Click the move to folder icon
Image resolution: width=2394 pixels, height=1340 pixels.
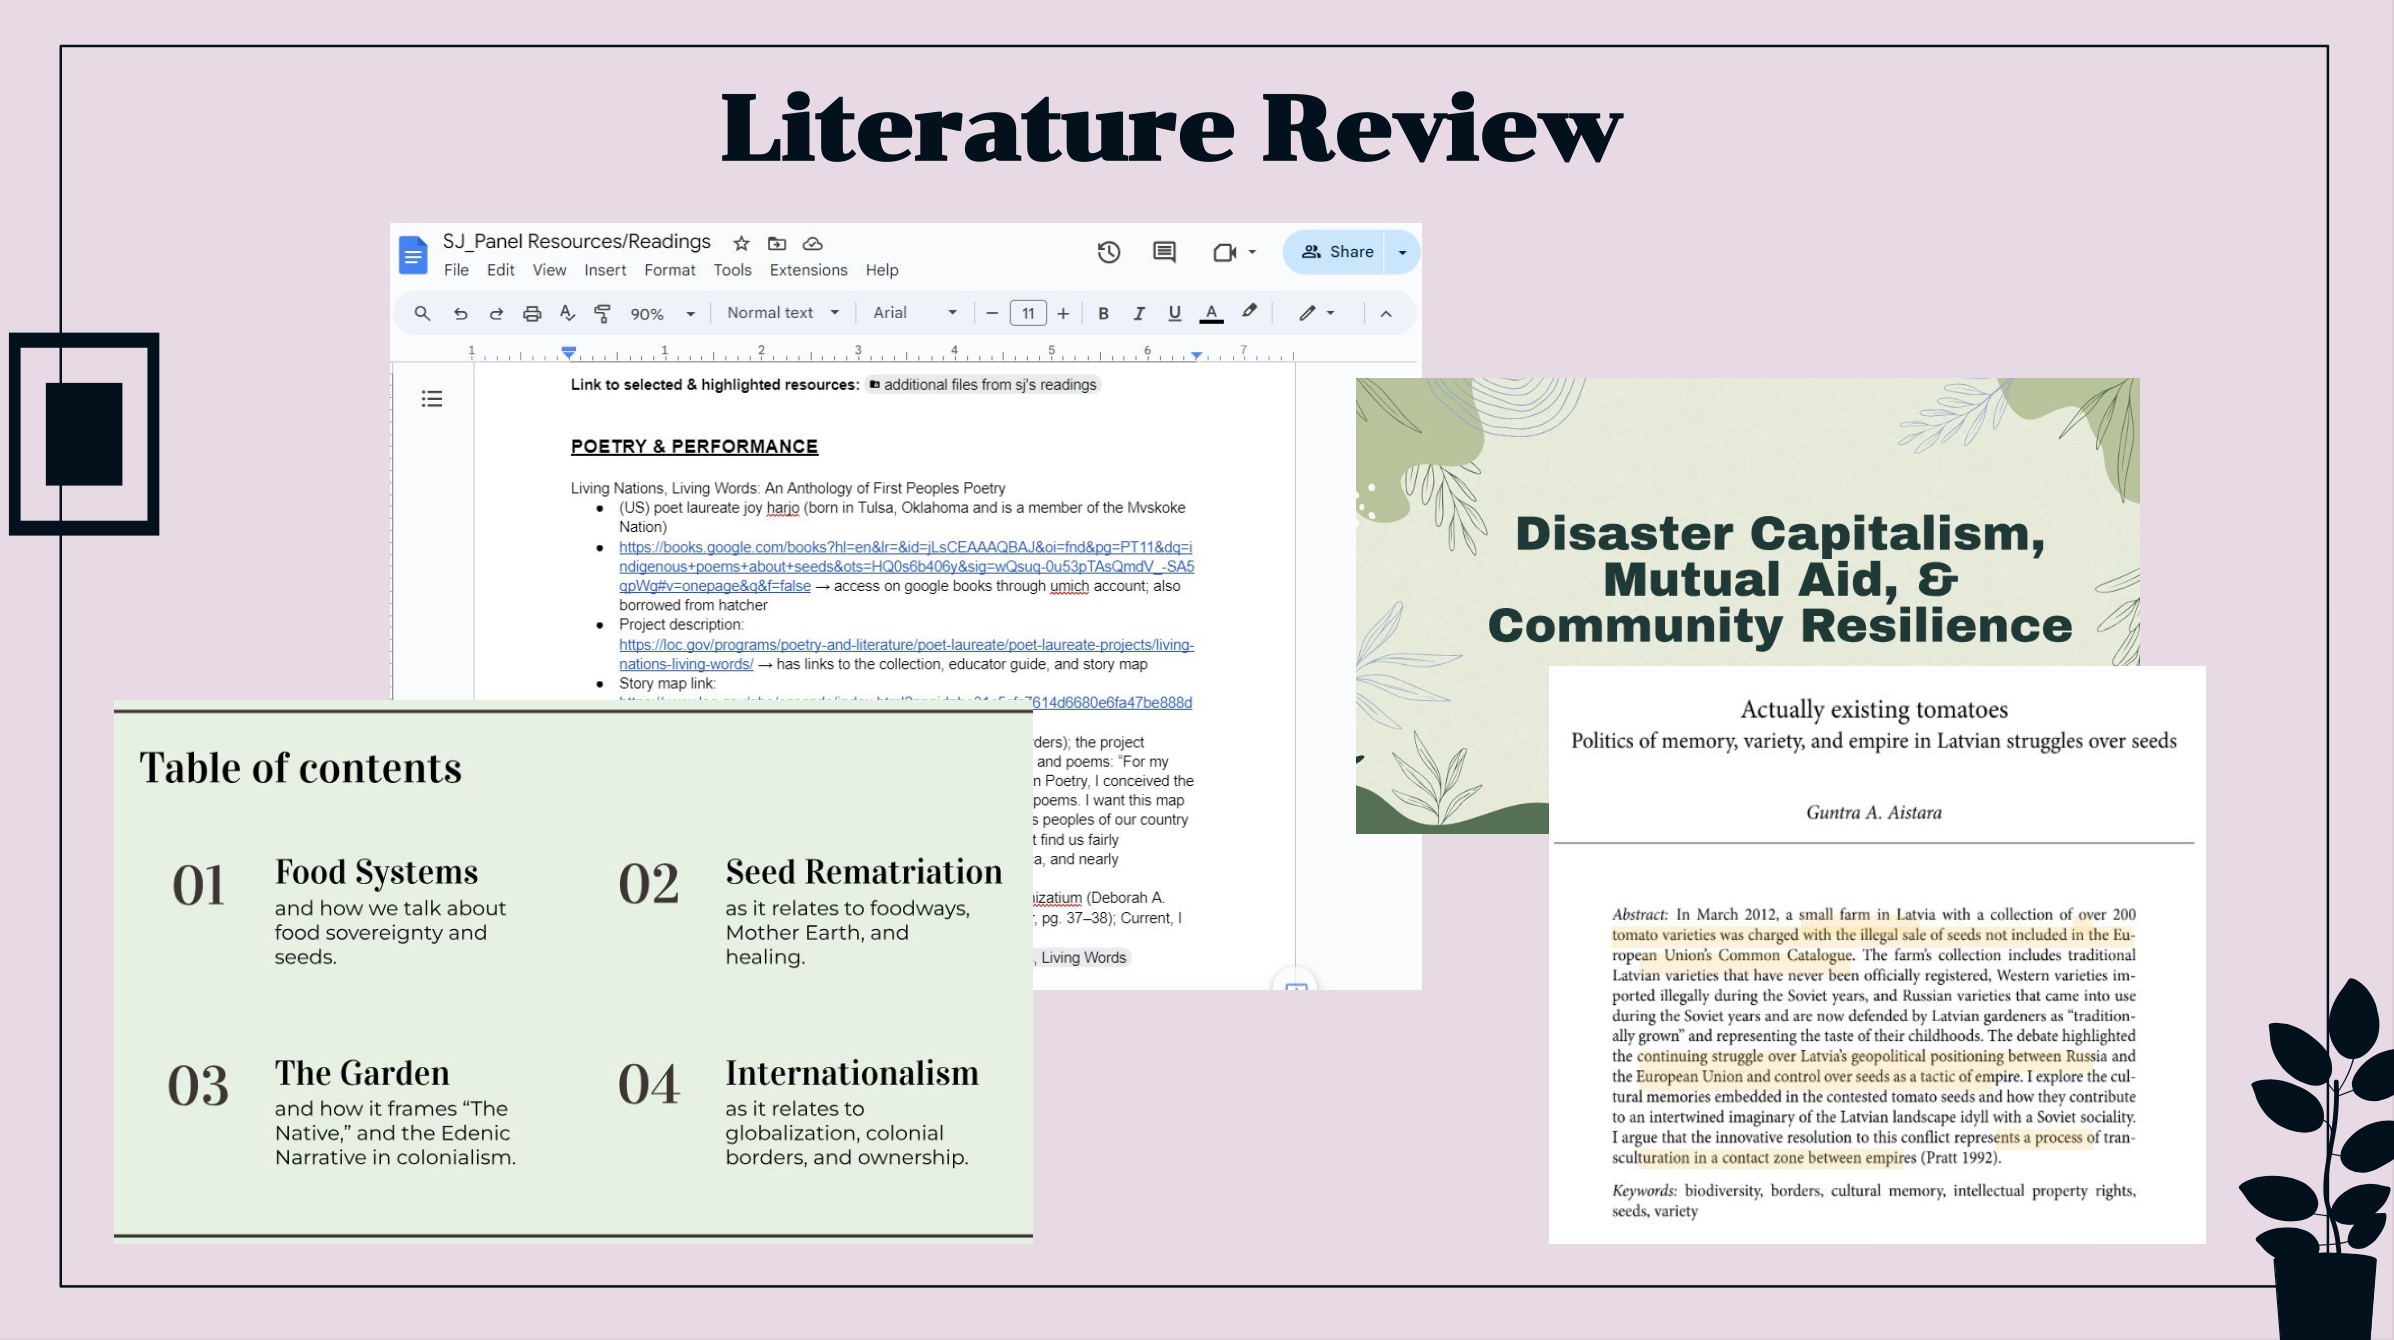777,243
